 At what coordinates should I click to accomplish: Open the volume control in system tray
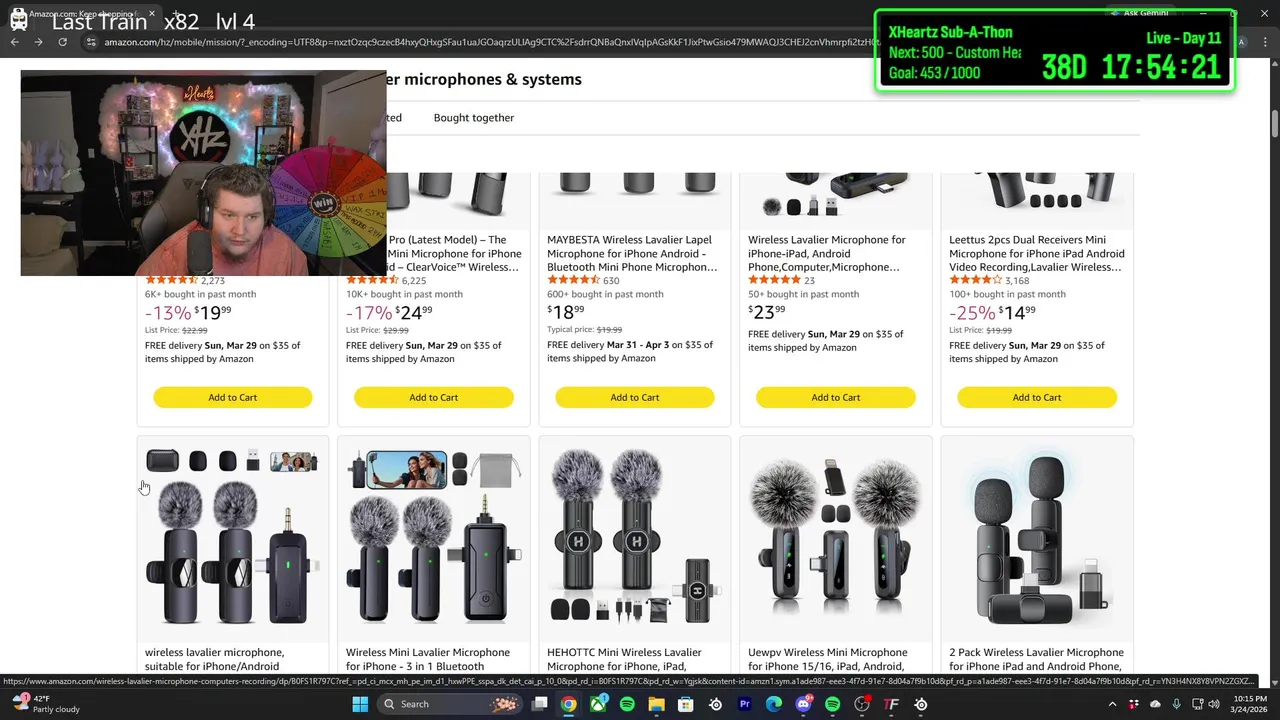[1214, 704]
